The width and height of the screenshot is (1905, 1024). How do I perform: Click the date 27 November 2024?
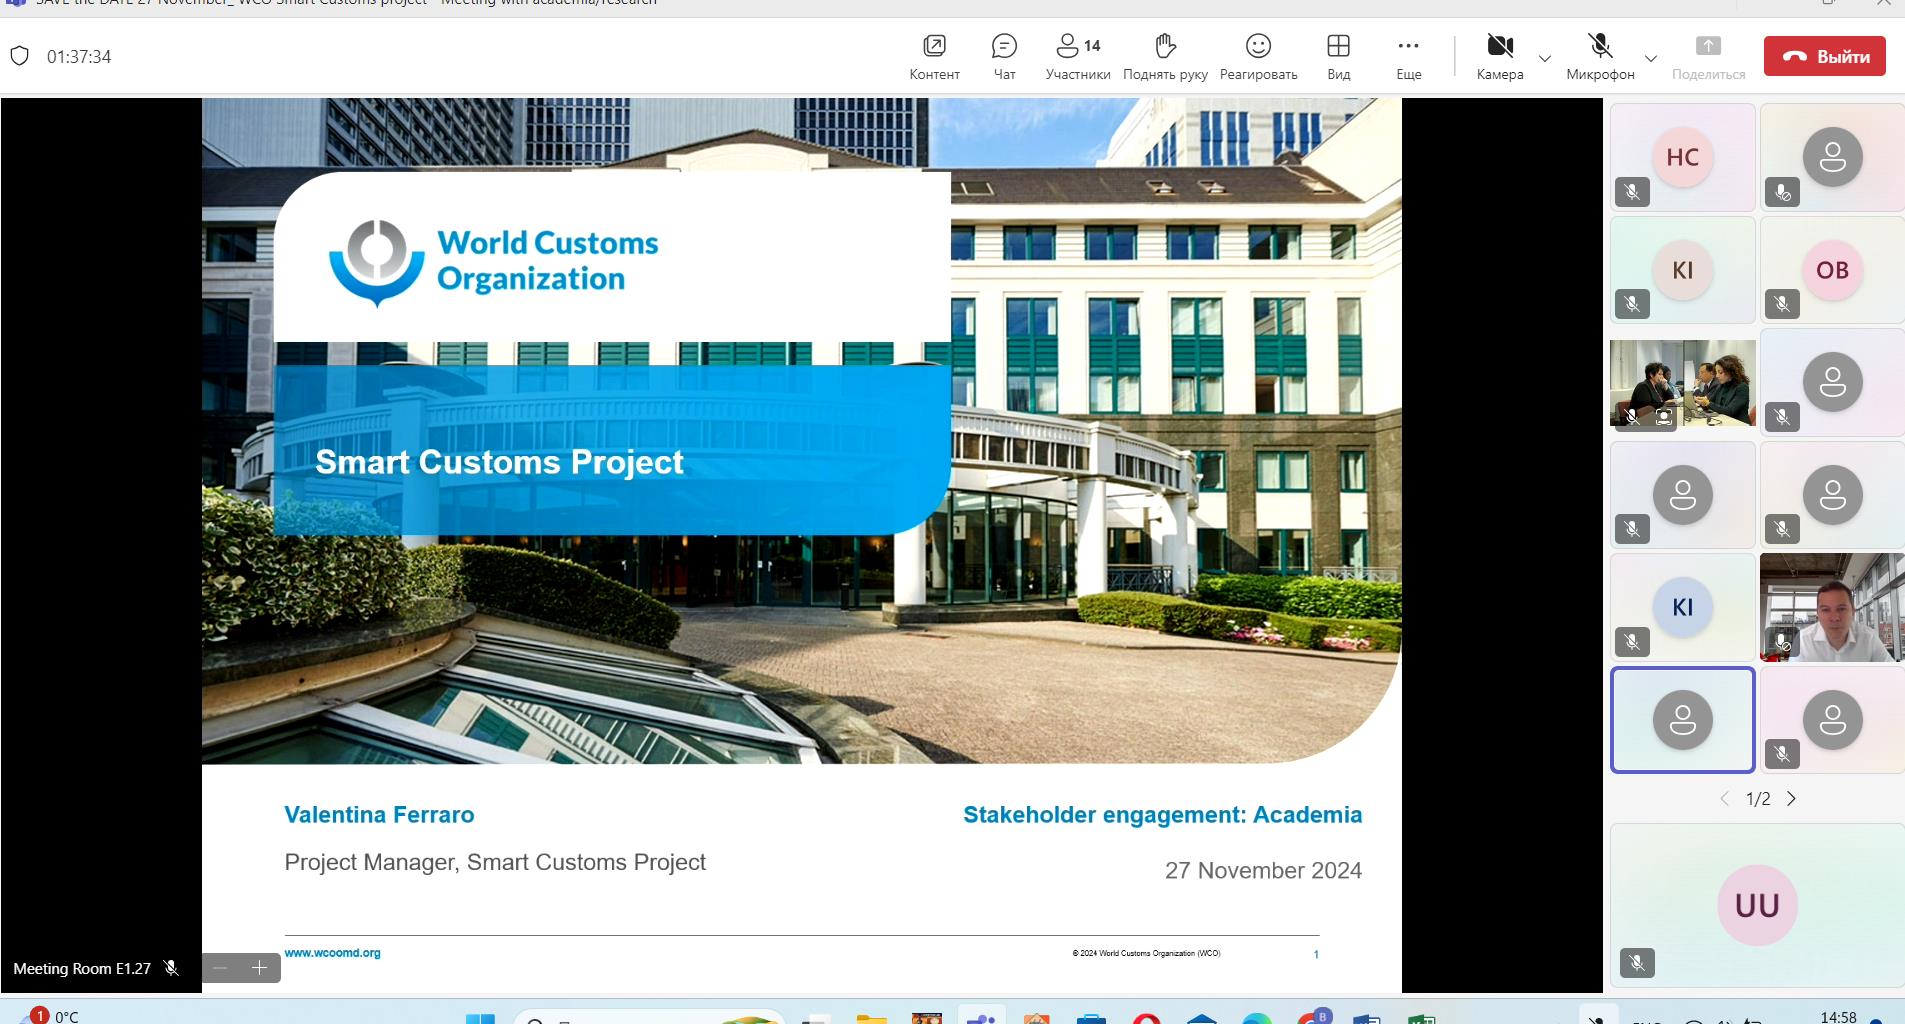(1263, 871)
